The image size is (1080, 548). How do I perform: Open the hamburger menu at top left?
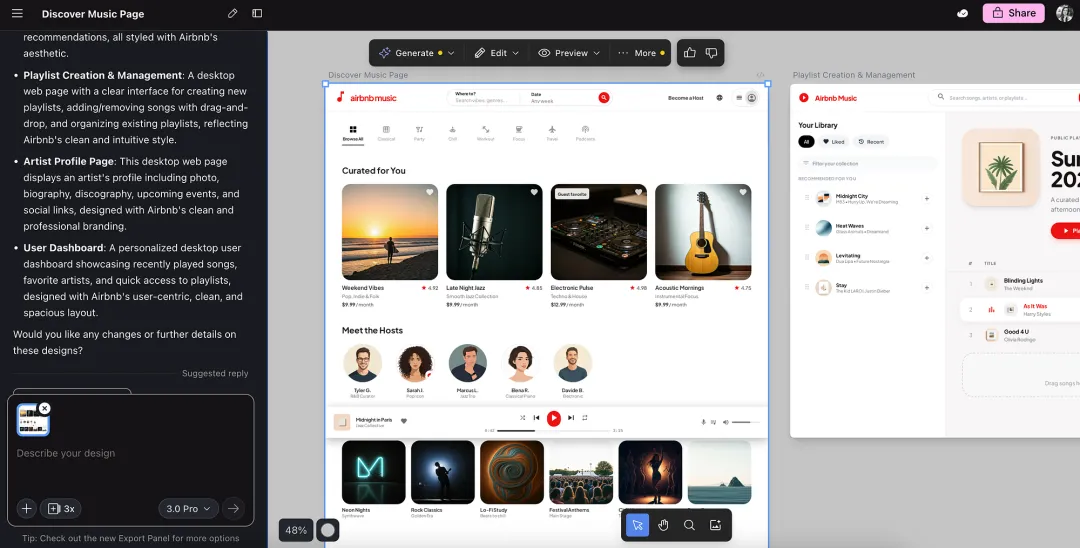(17, 14)
